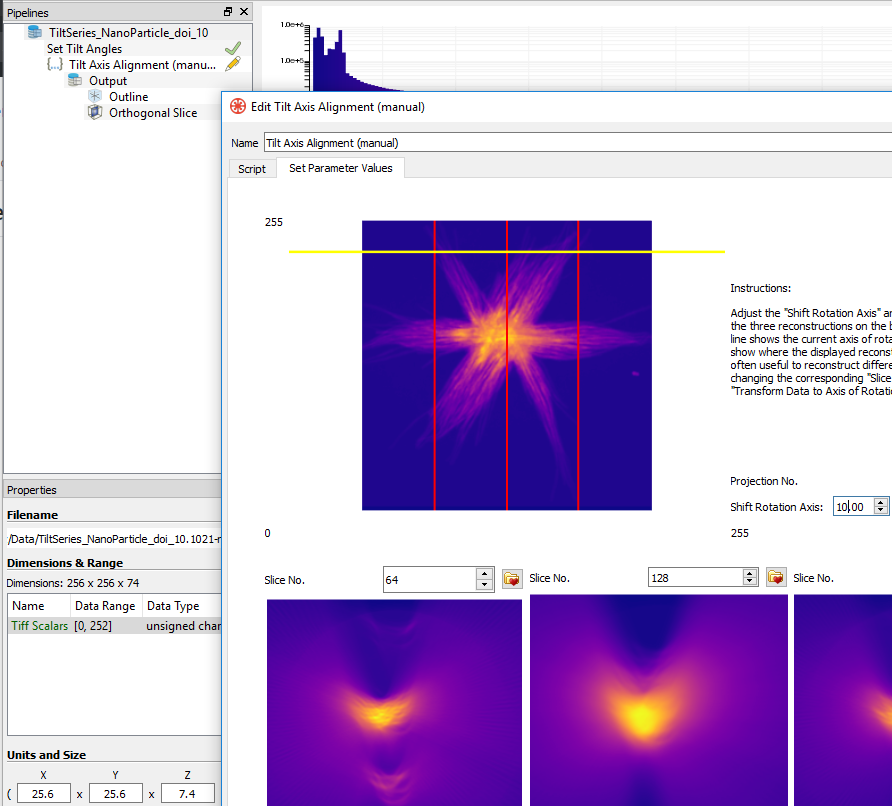Select the Orthogonal Slice module row
This screenshot has height=806, width=892.
(153, 113)
